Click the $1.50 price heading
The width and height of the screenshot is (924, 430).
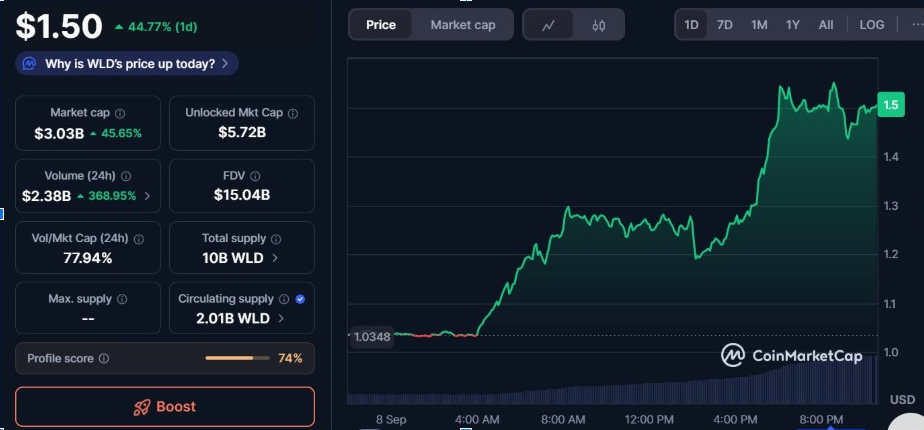[x=60, y=27]
